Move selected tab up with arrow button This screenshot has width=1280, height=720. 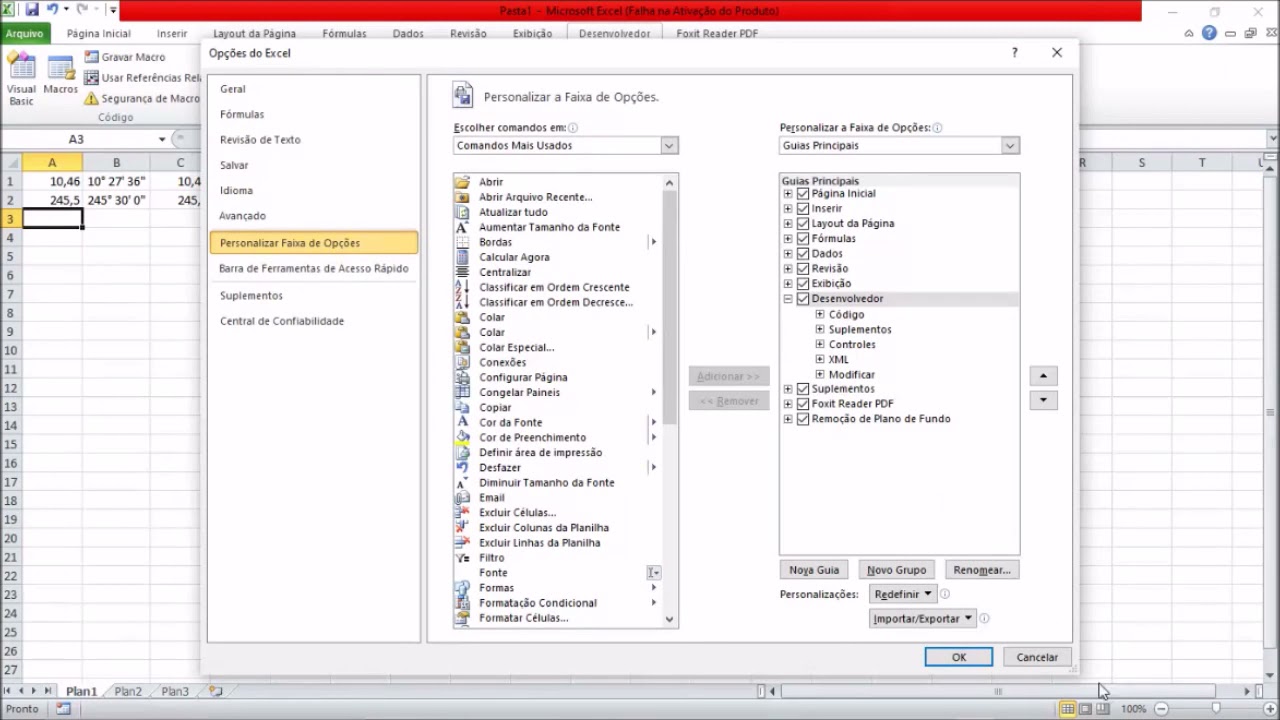coord(1043,376)
